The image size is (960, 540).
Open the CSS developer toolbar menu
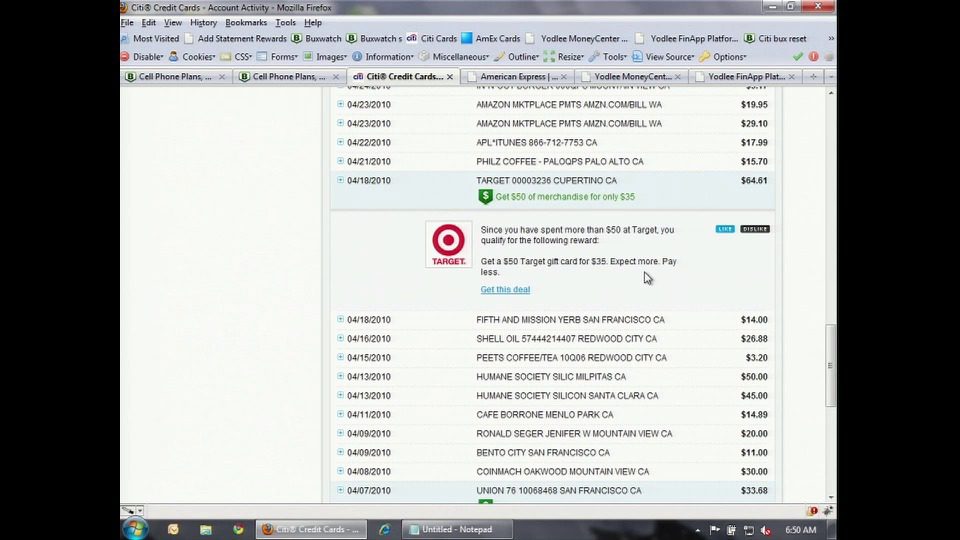coord(236,56)
